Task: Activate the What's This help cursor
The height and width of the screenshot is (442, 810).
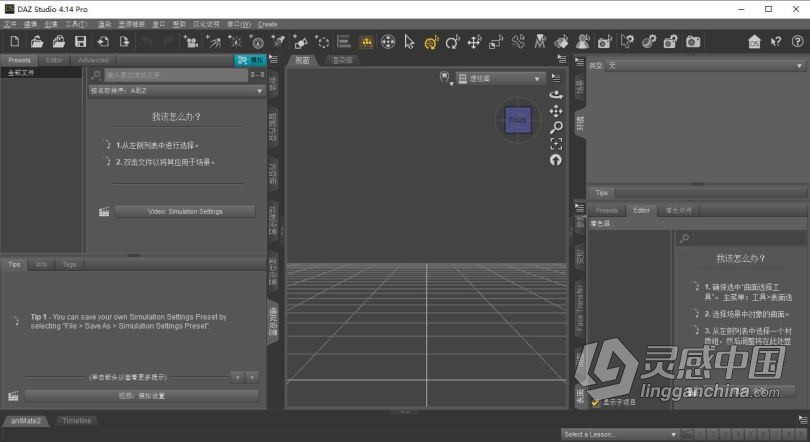Action: coord(776,41)
